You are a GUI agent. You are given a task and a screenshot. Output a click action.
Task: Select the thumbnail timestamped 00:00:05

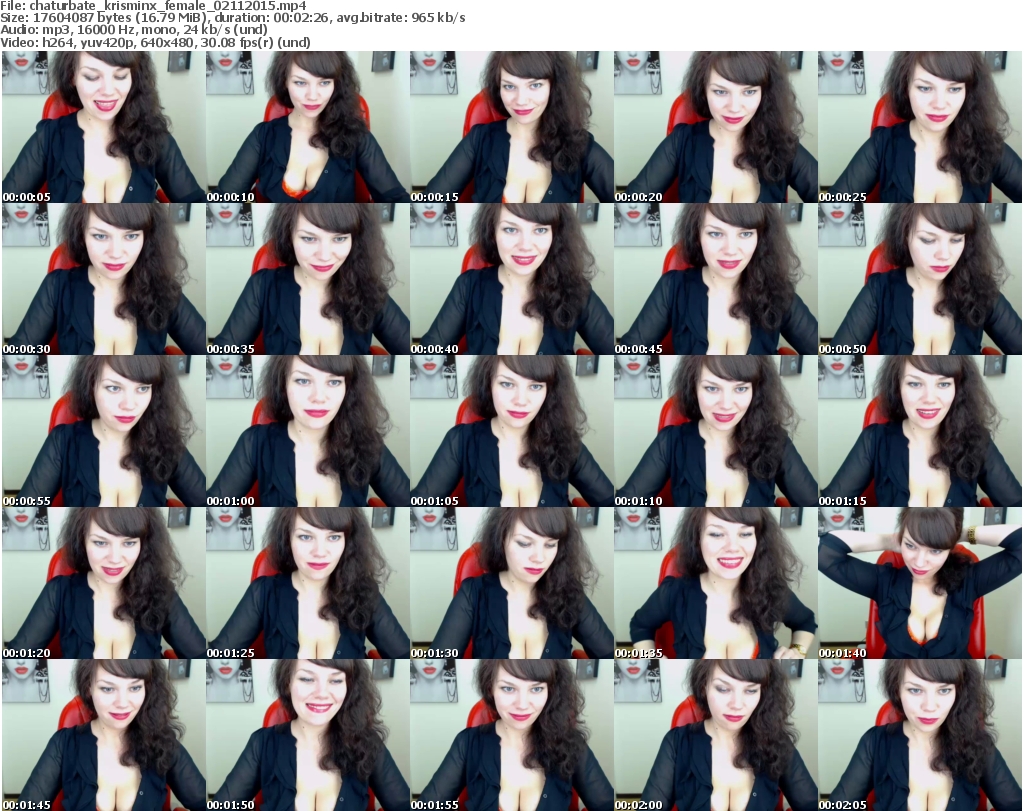point(104,127)
